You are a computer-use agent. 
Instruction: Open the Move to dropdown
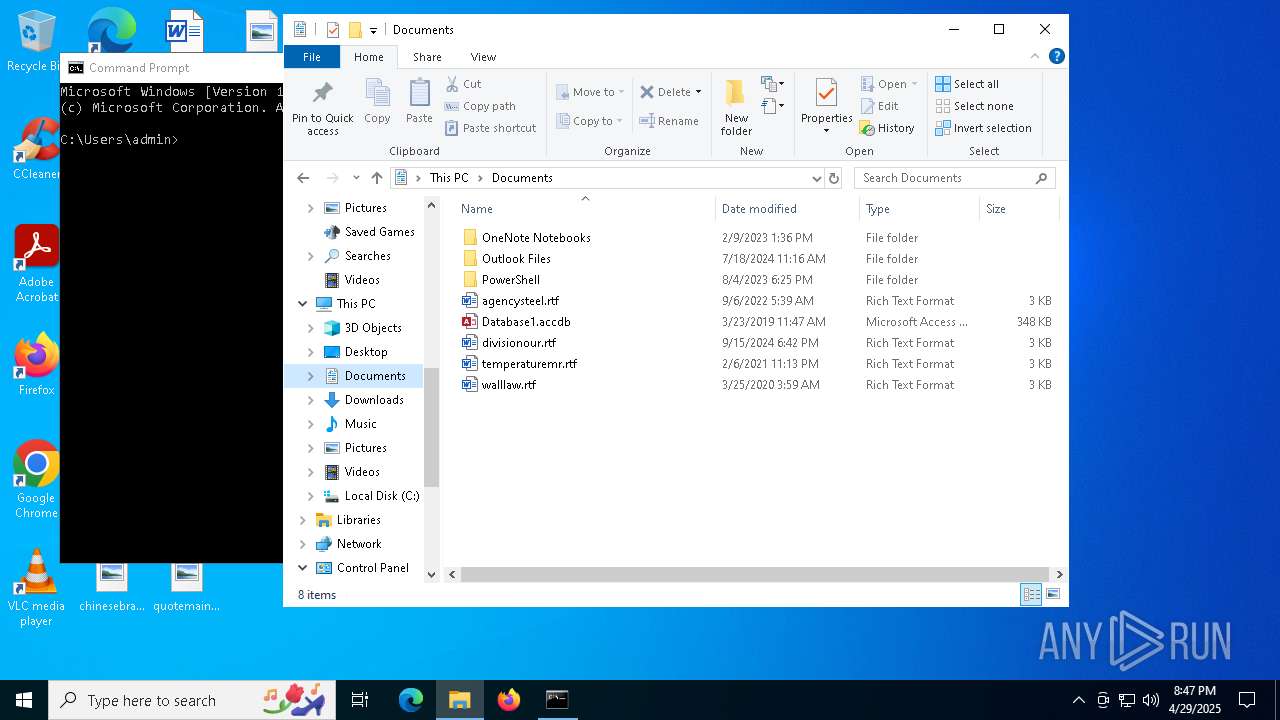[x=590, y=92]
